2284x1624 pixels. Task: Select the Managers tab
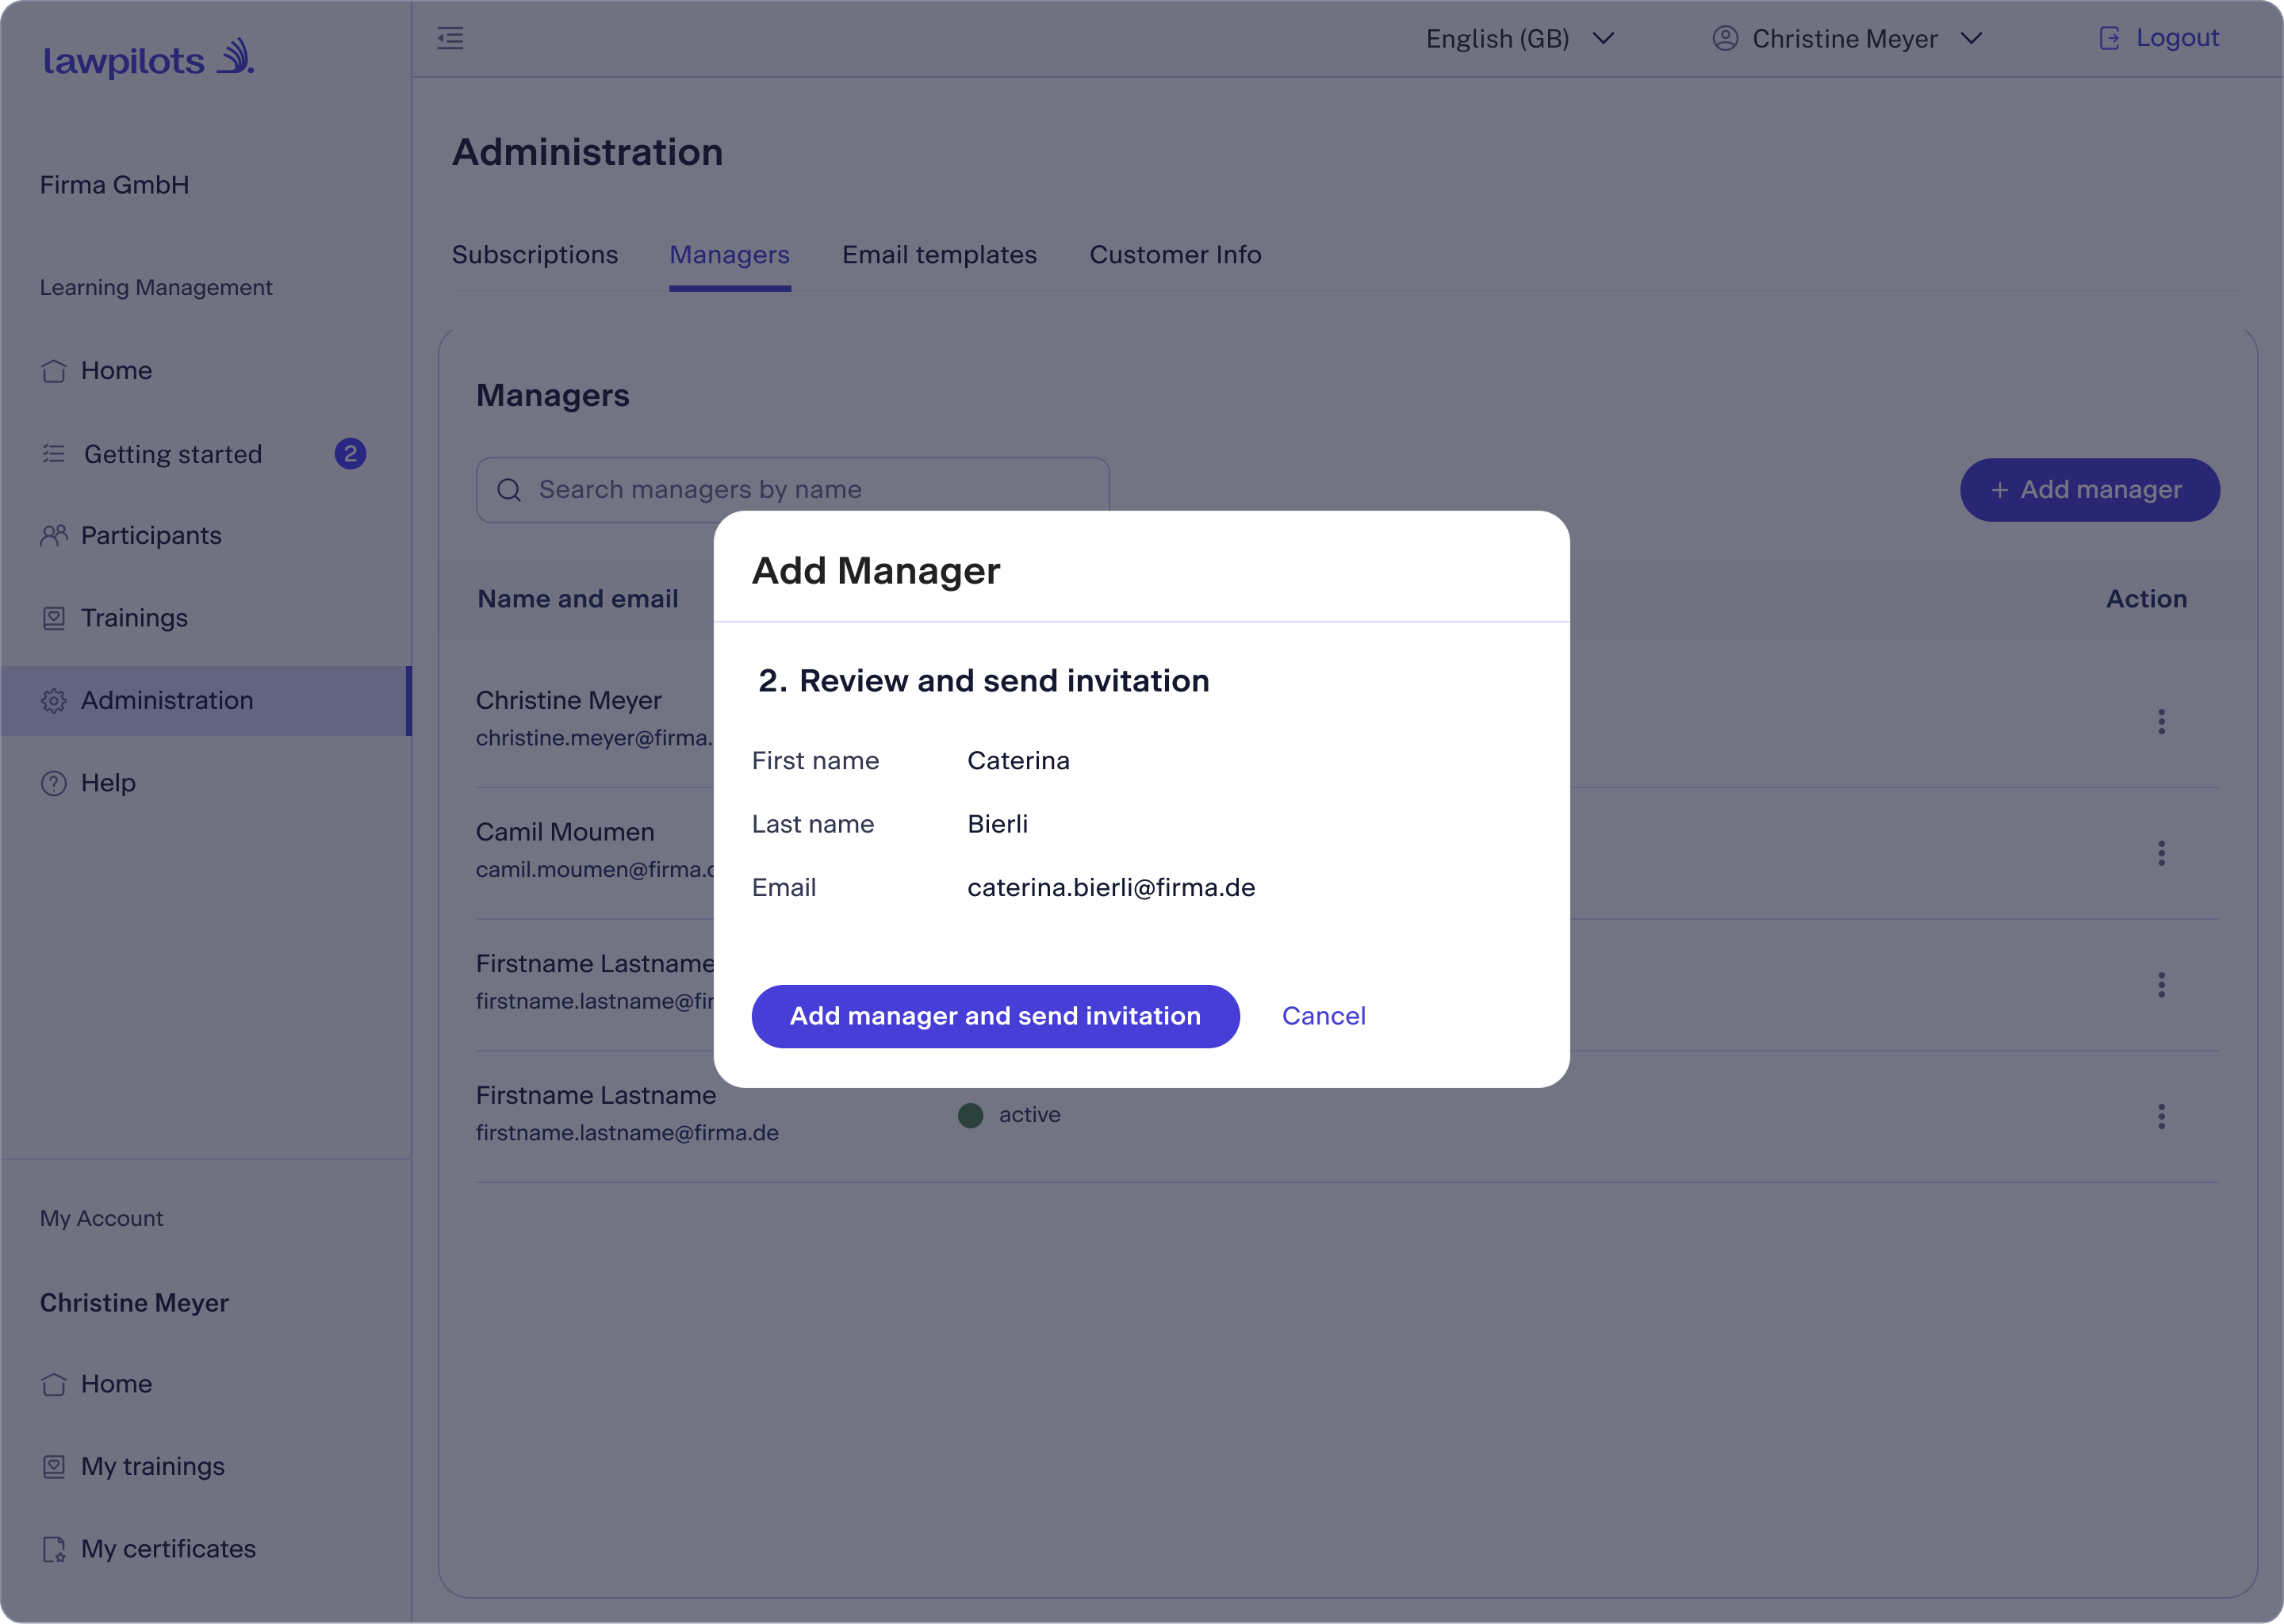click(730, 255)
